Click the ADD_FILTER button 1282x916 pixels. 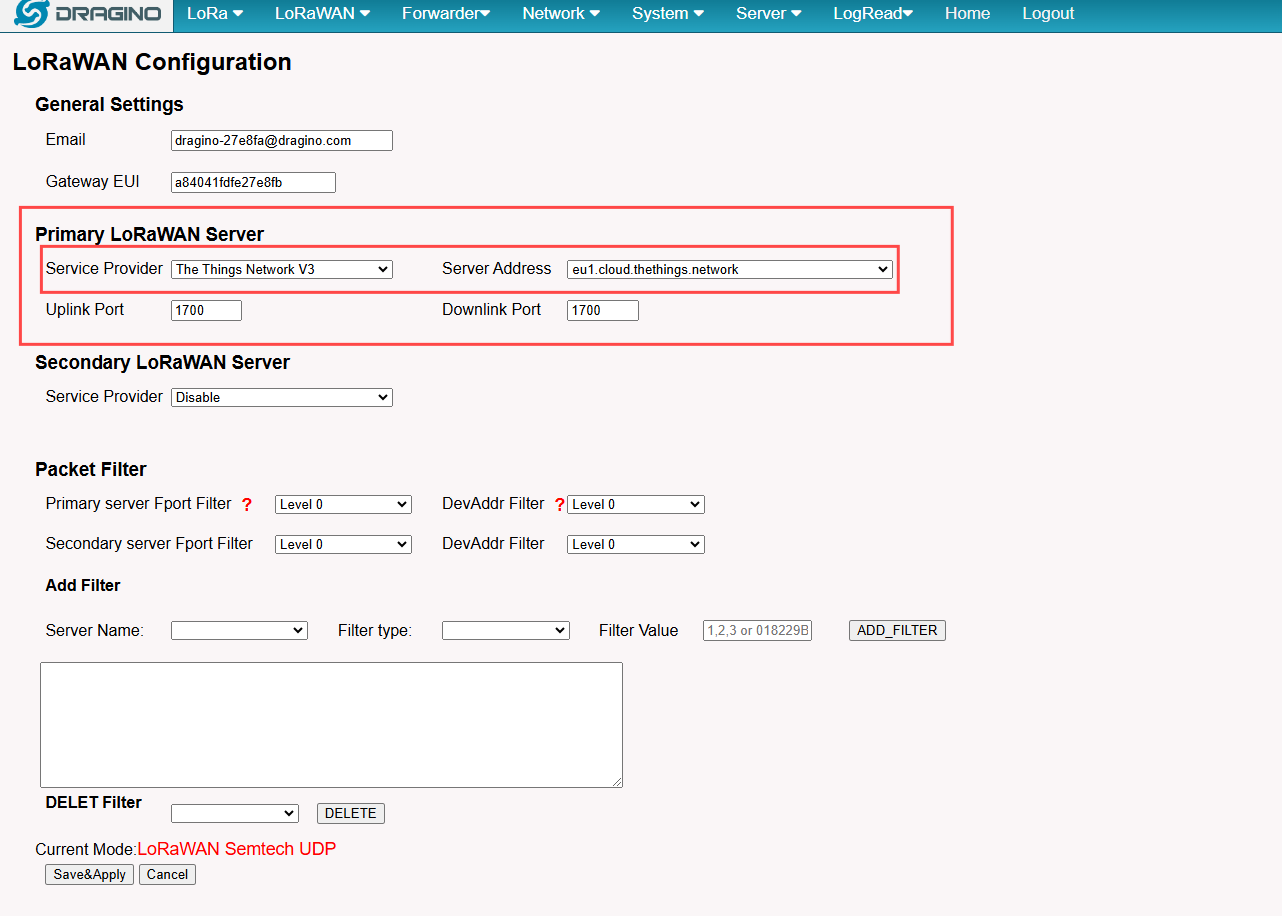click(897, 630)
